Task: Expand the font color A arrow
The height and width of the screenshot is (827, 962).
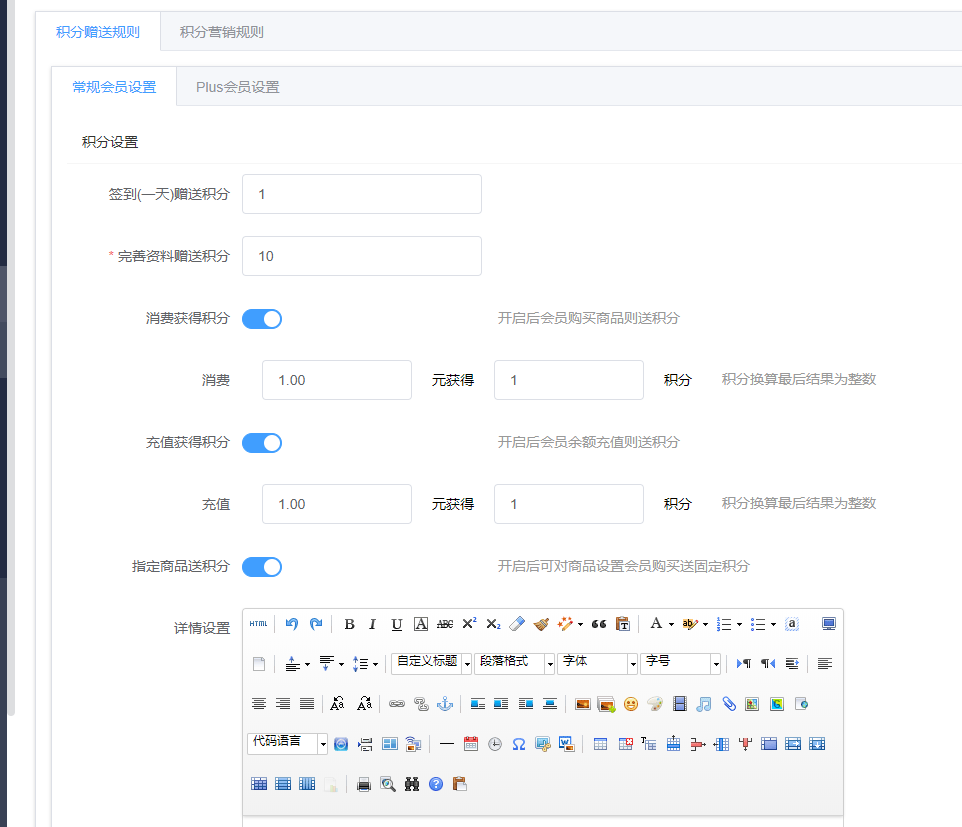Action: (671, 625)
